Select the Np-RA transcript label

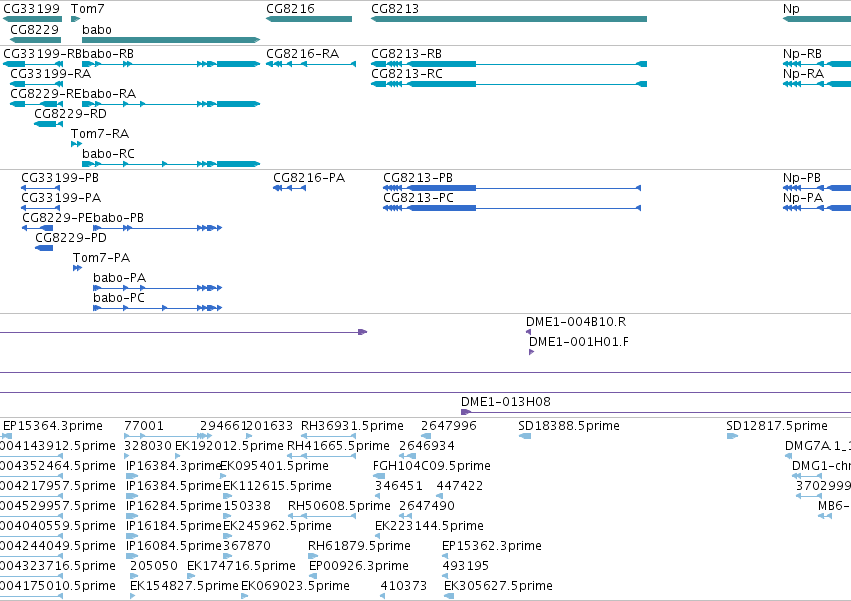coord(803,74)
